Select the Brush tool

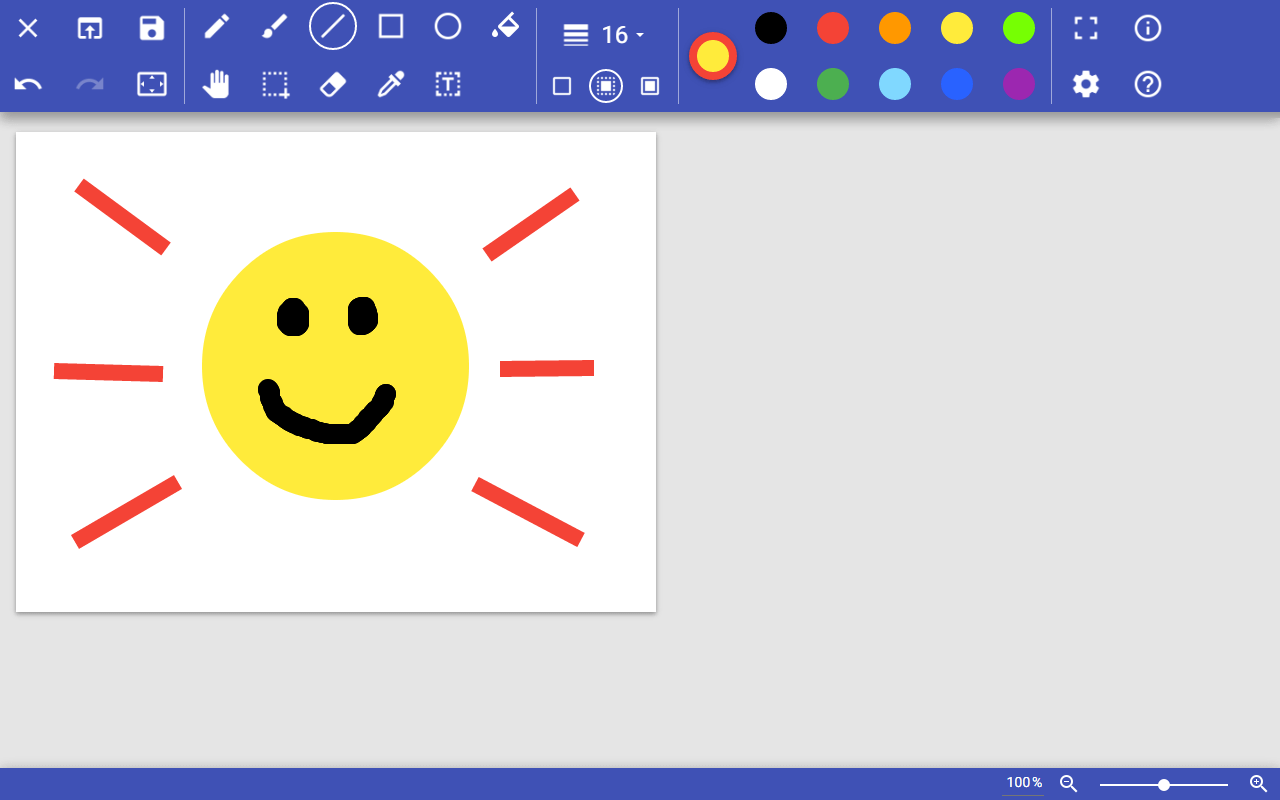[275, 27]
